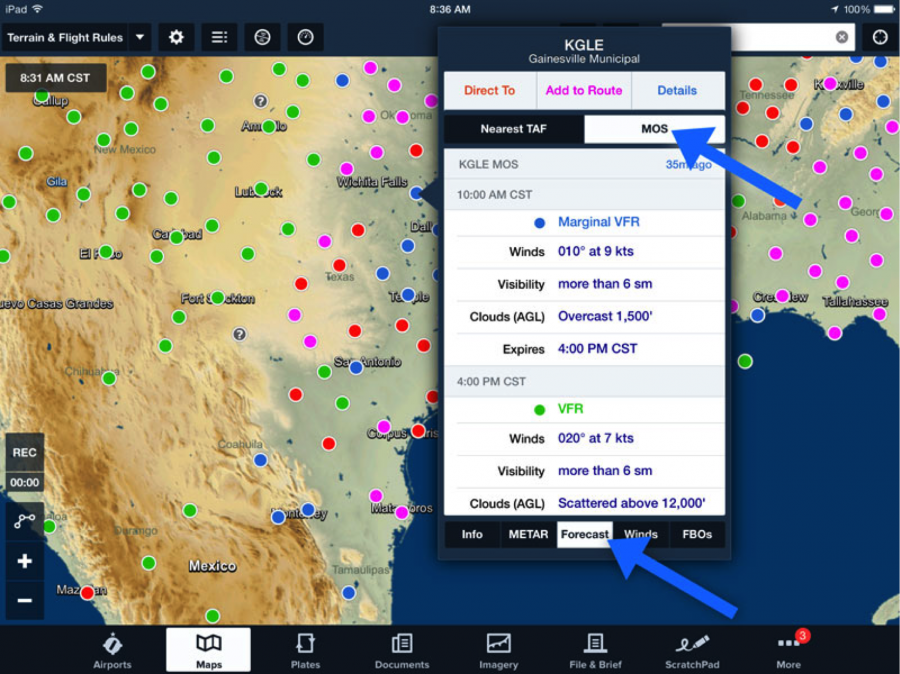This screenshot has height=674, width=900.
Task: Select the globe icon in top toolbar
Action: [x=261, y=37]
